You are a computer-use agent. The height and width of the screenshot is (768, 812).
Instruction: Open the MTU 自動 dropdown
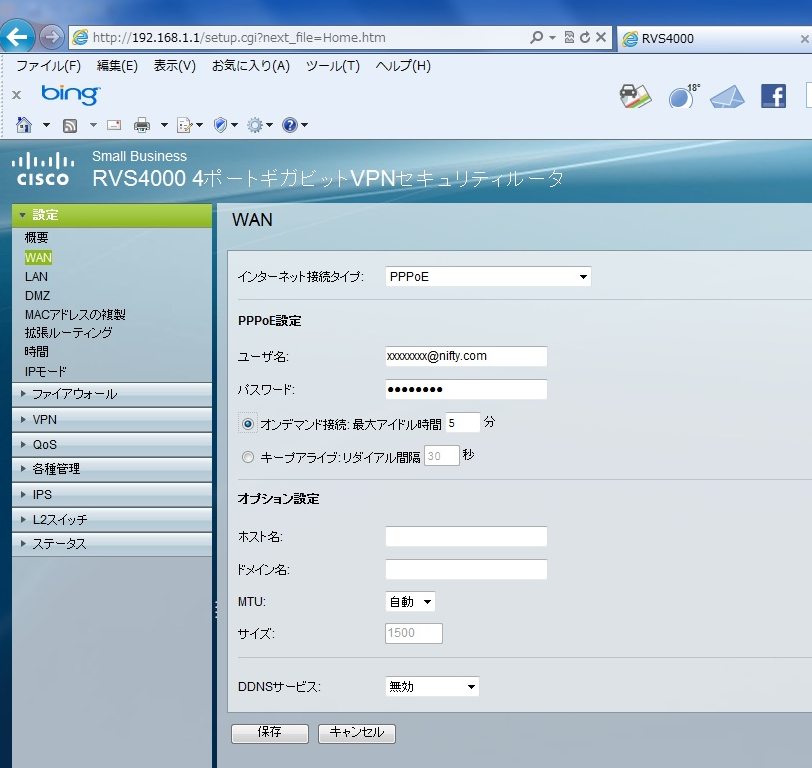410,602
